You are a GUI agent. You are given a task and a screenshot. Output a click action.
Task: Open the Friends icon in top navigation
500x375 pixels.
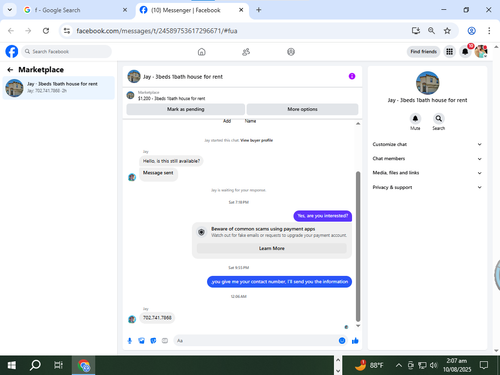click(x=246, y=52)
